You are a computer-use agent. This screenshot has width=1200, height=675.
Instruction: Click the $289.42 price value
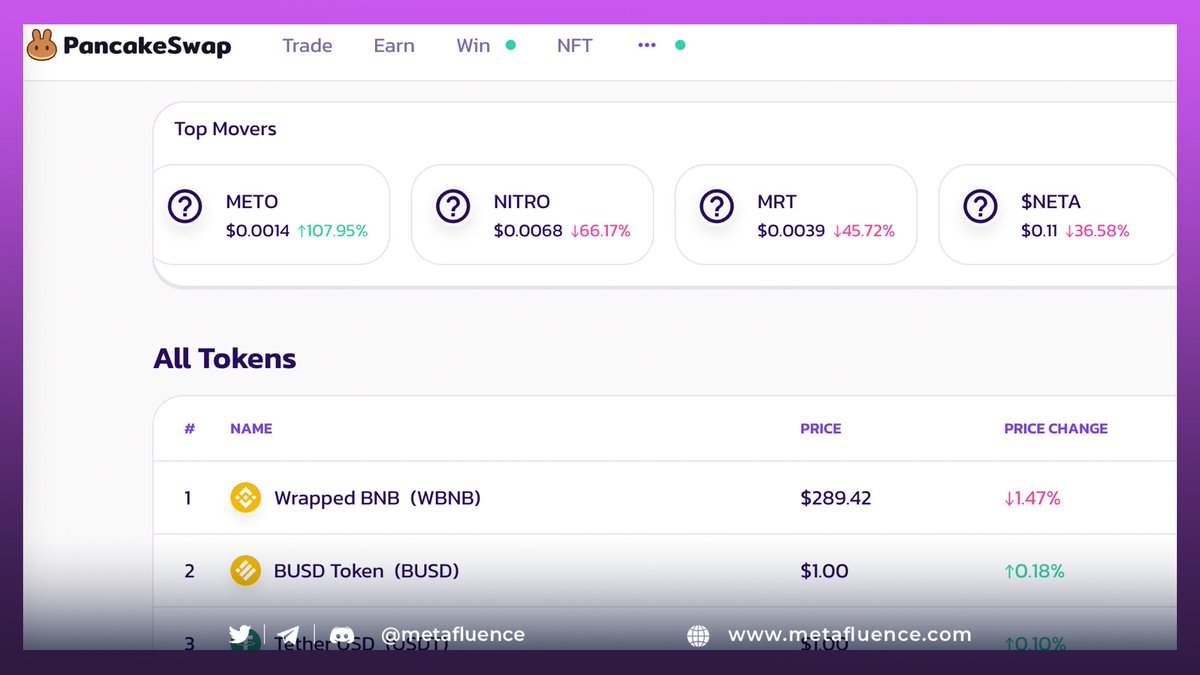836,498
